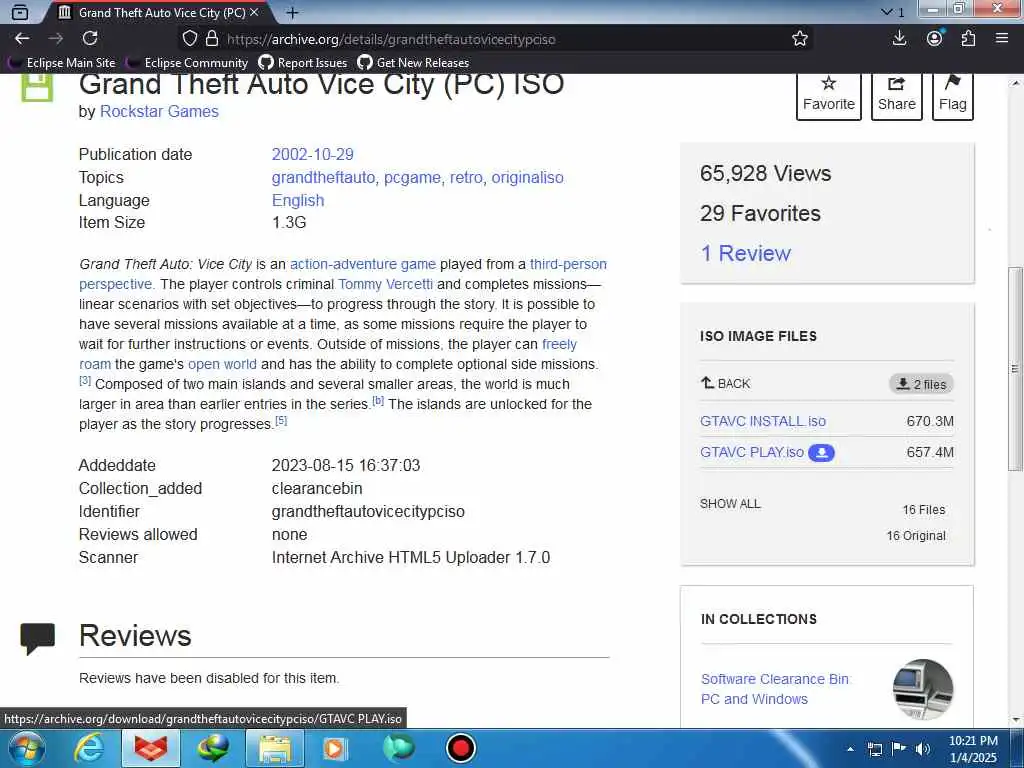Open Eclipse Community bookmark
1024x768 pixels.
click(x=187, y=63)
